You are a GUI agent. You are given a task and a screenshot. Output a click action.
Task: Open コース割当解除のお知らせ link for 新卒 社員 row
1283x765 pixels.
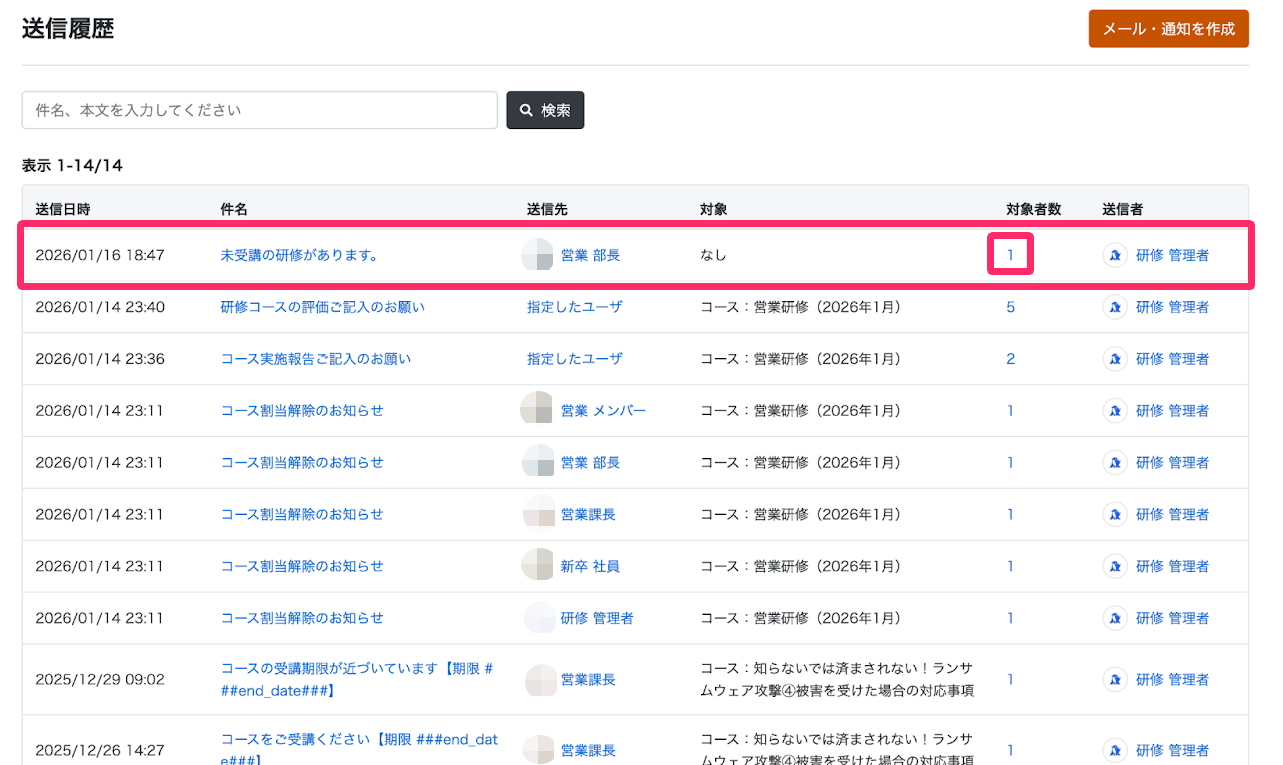click(302, 566)
